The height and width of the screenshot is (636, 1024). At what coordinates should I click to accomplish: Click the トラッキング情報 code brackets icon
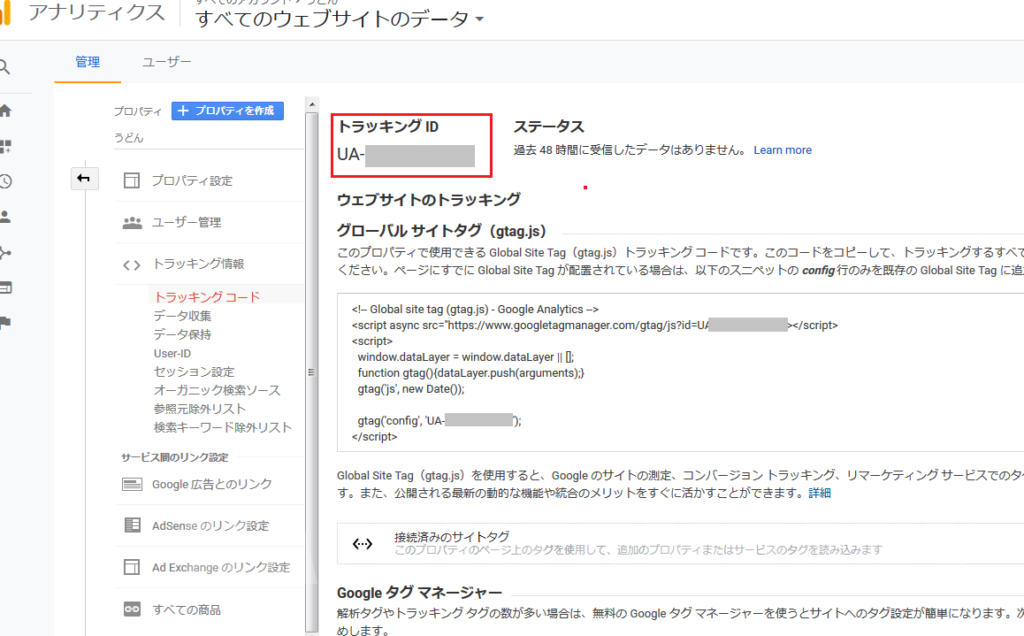(x=132, y=264)
